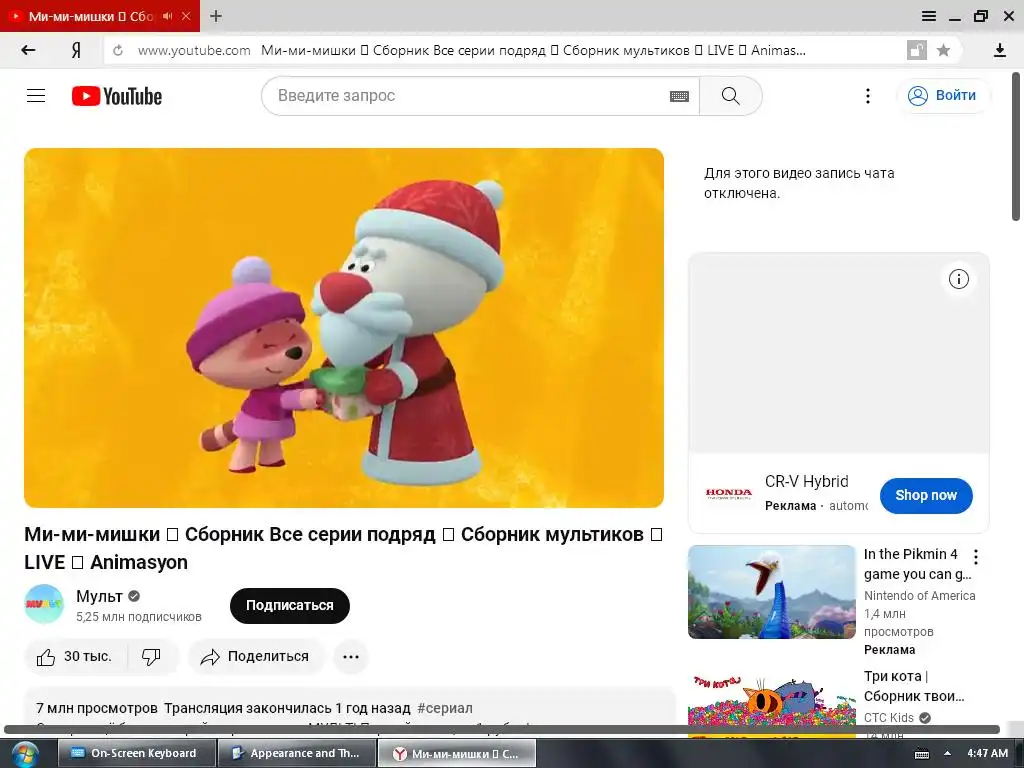
Task: Switch to On-Screen Keyboard taskbar item
Action: click(136, 753)
